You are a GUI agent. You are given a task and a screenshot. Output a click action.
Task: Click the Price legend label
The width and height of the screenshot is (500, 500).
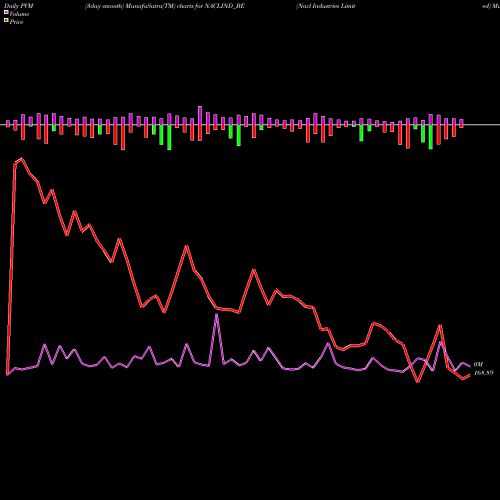[16, 22]
